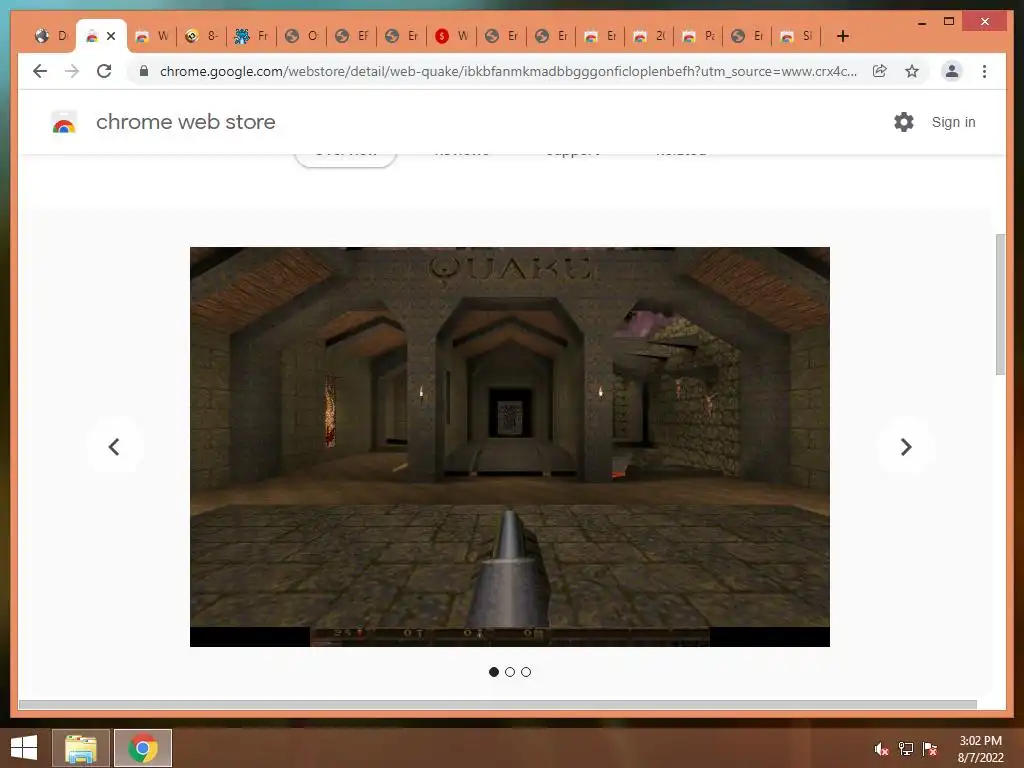1024x768 pixels.
Task: Switch to the tab labeled Fr
Action: click(x=251, y=36)
